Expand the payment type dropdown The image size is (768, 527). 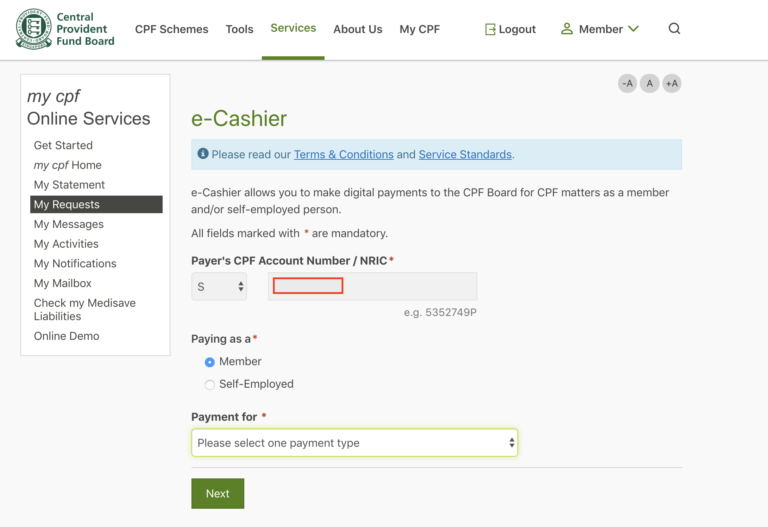(x=355, y=443)
